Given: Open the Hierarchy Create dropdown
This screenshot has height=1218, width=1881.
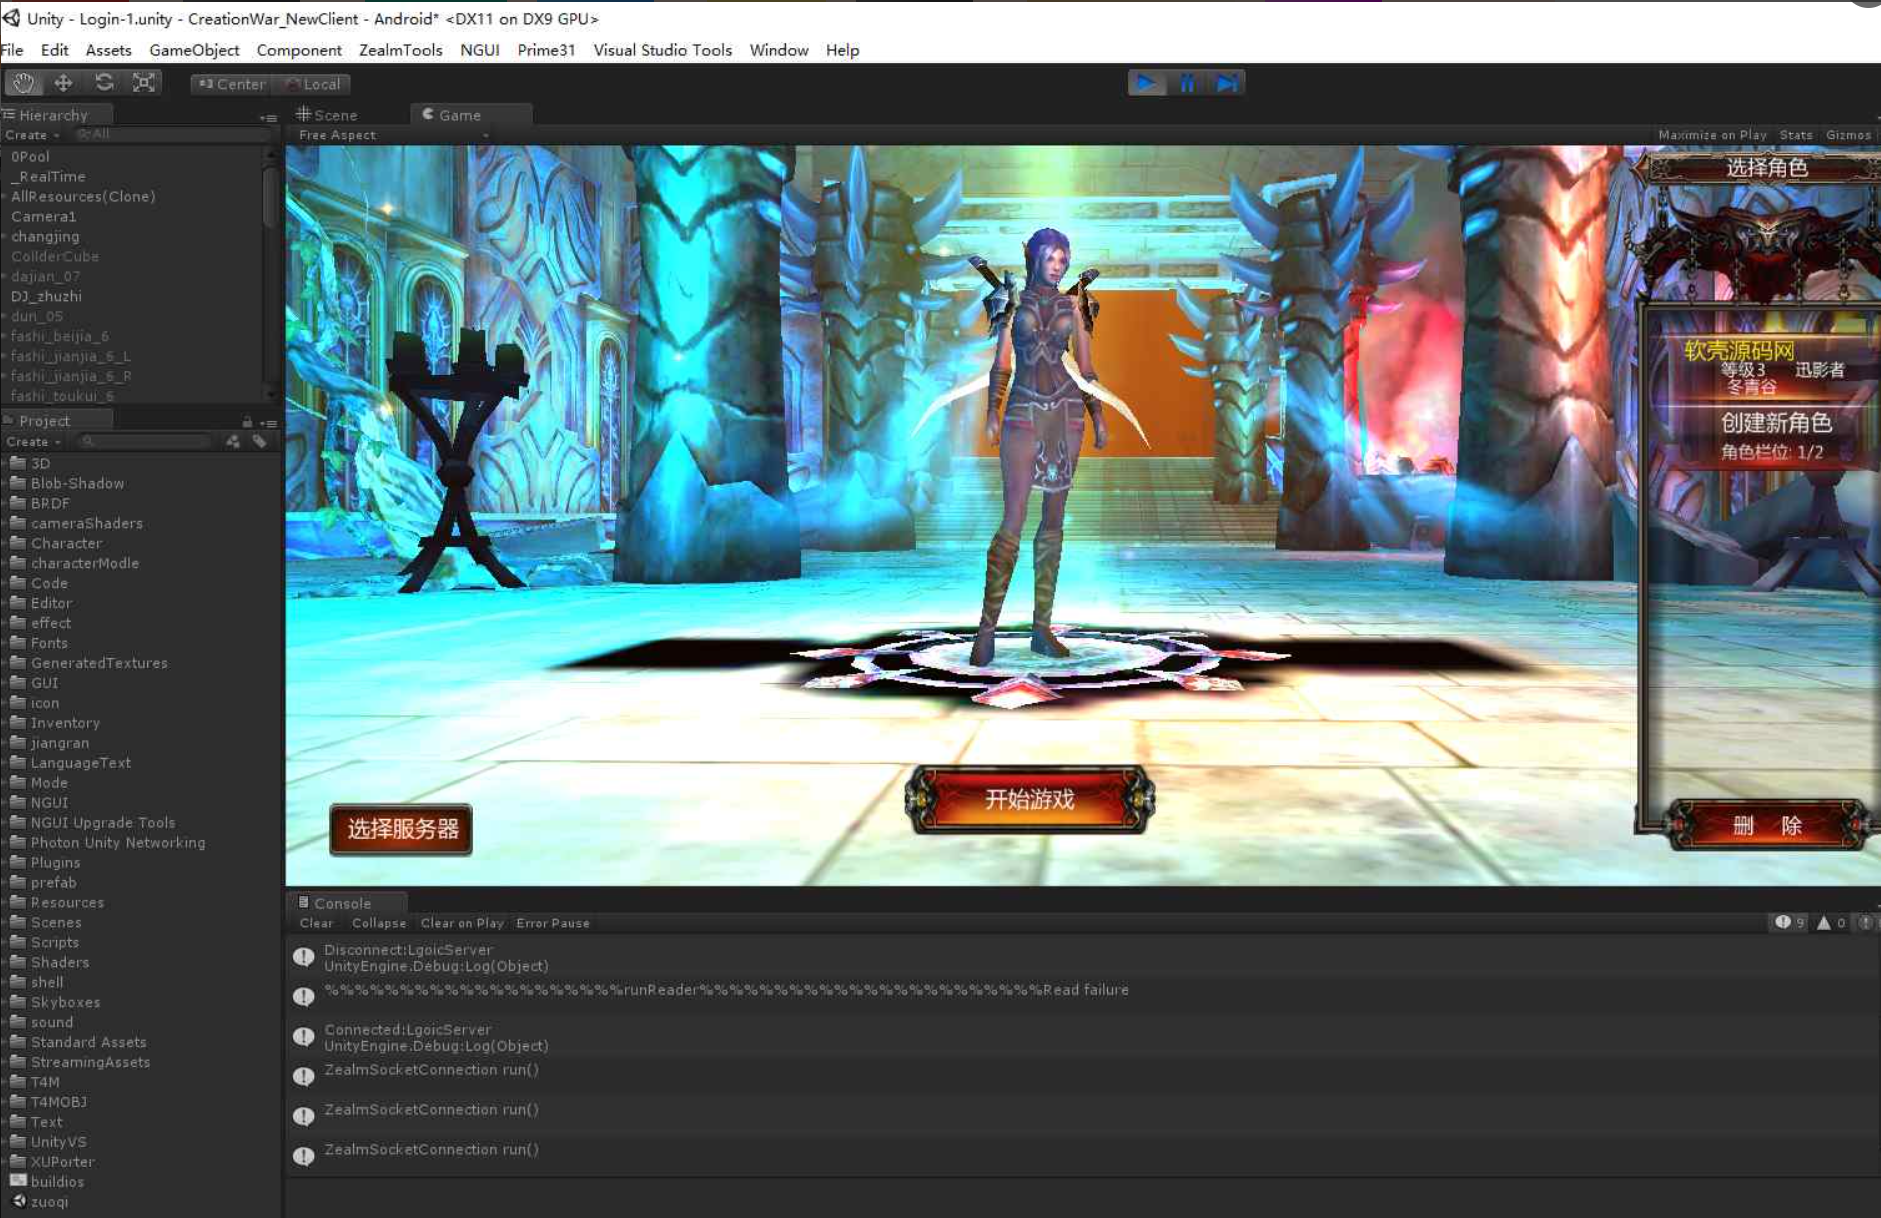Looking at the screenshot, I should point(32,135).
